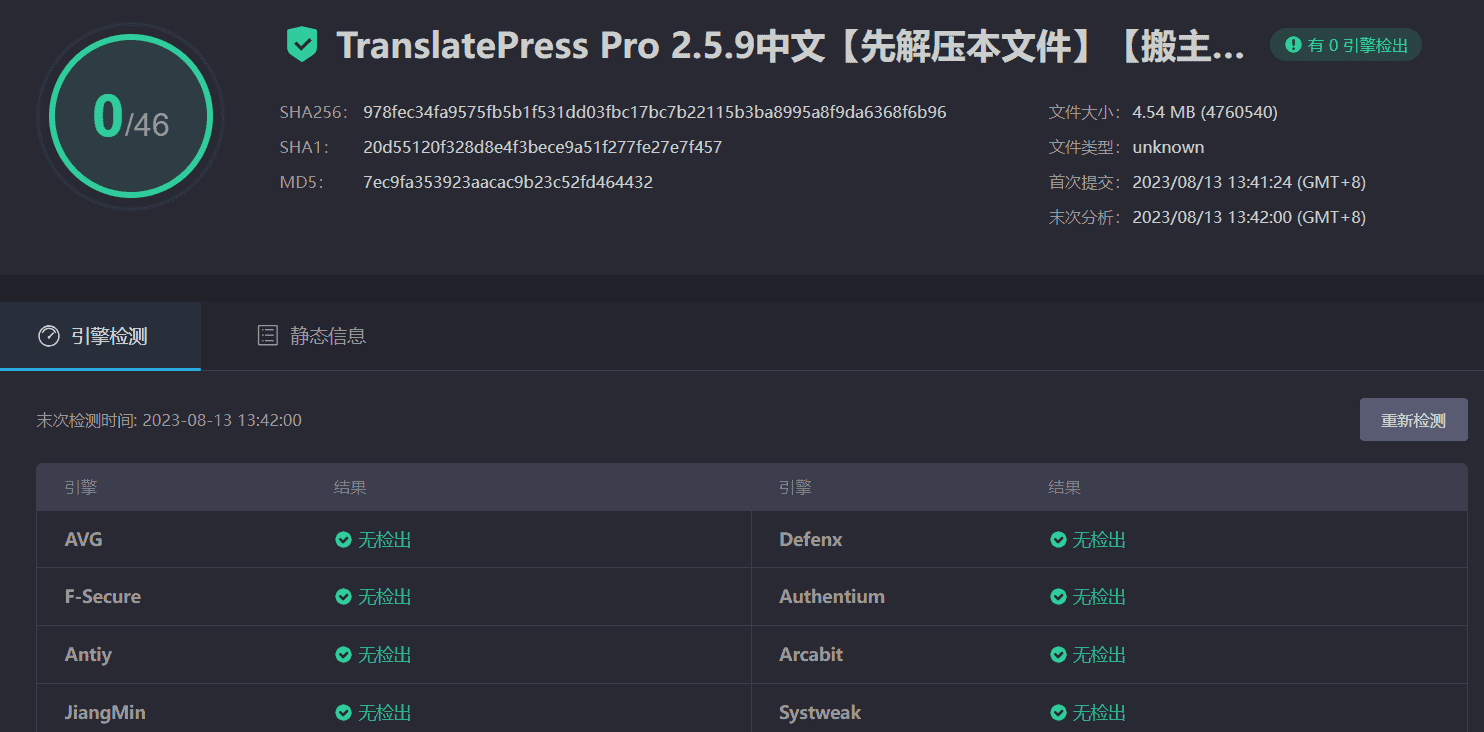Click the right 结果 column header

pos(1065,488)
